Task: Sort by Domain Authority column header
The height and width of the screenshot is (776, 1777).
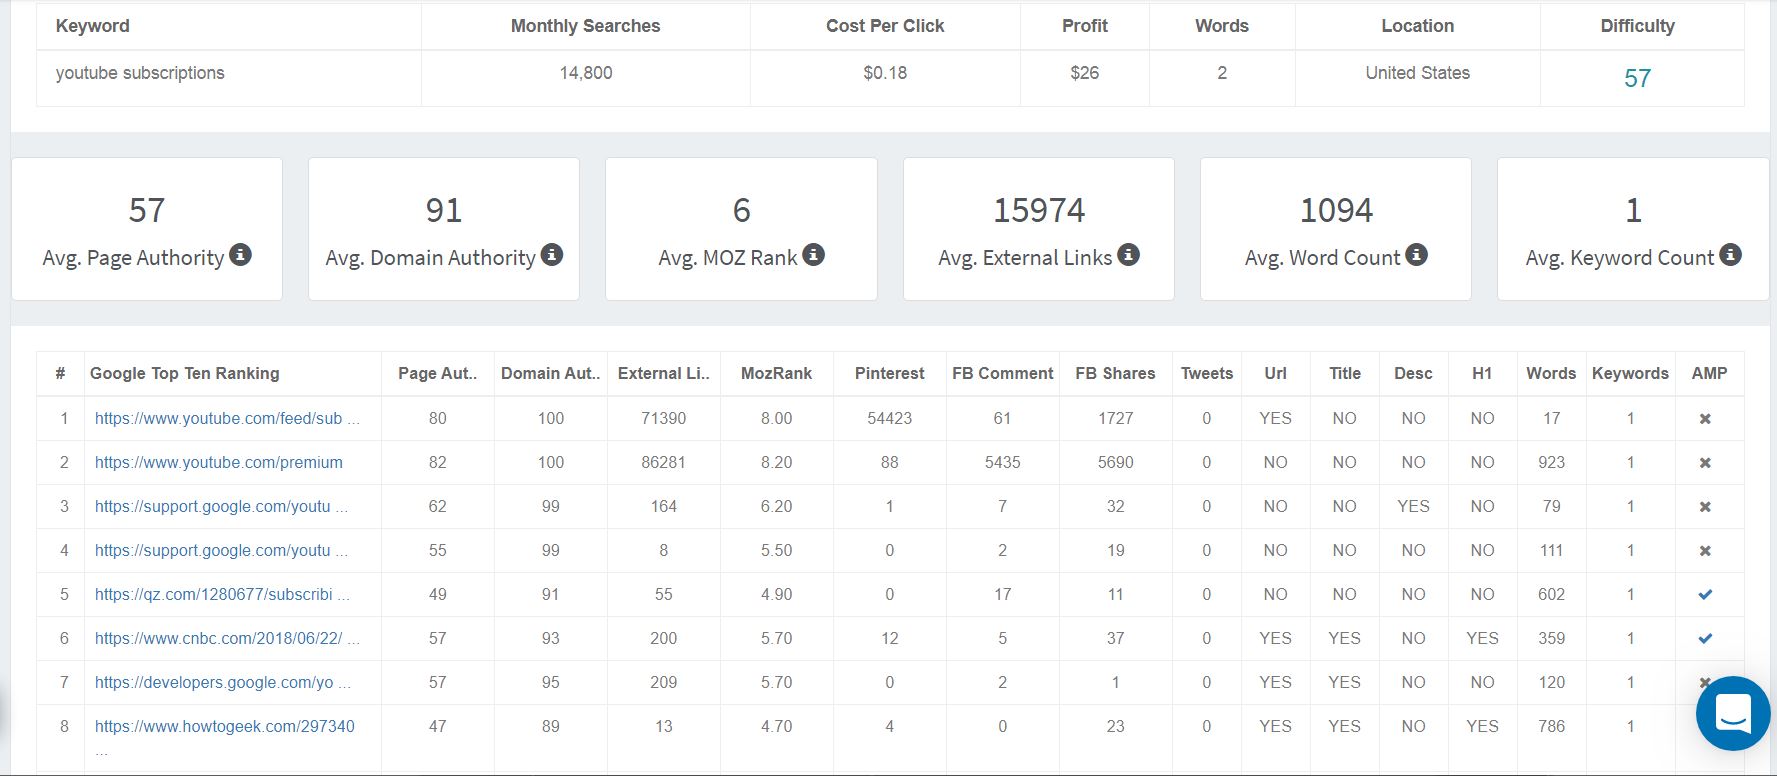Action: pyautogui.click(x=550, y=373)
